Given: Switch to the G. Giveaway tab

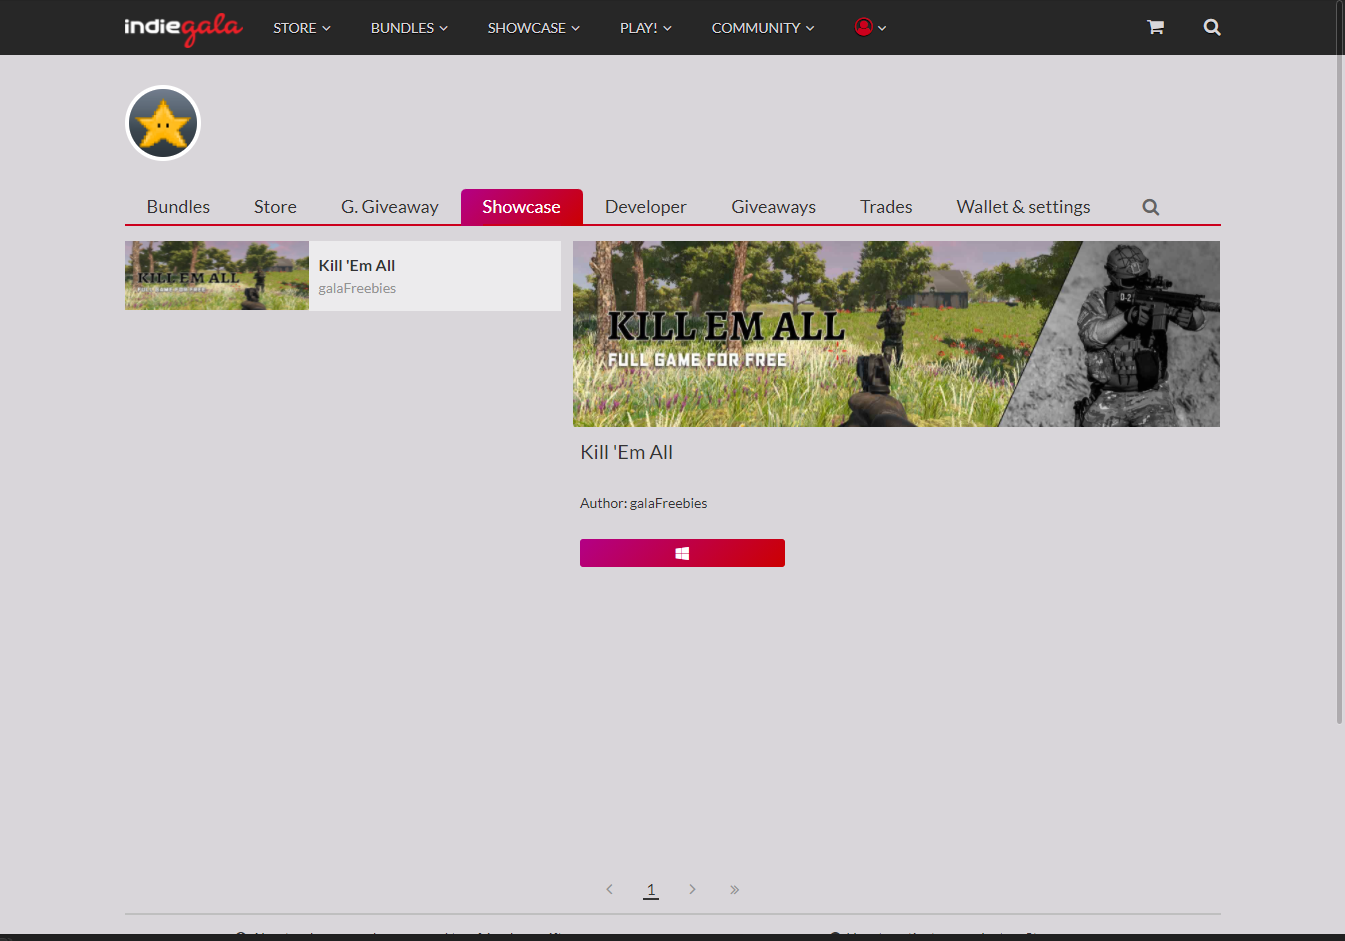Looking at the screenshot, I should tap(390, 207).
